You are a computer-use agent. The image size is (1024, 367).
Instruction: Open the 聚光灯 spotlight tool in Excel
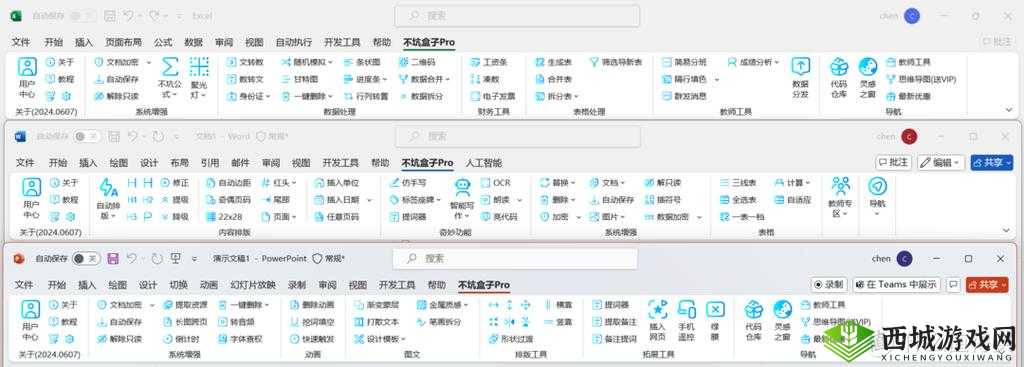click(x=199, y=78)
